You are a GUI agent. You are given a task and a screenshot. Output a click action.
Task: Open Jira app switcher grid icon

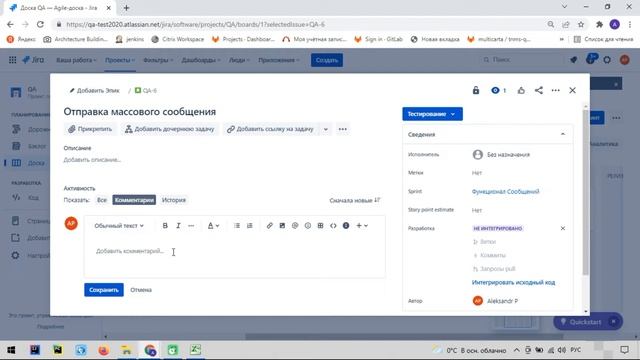pyautogui.click(x=13, y=60)
